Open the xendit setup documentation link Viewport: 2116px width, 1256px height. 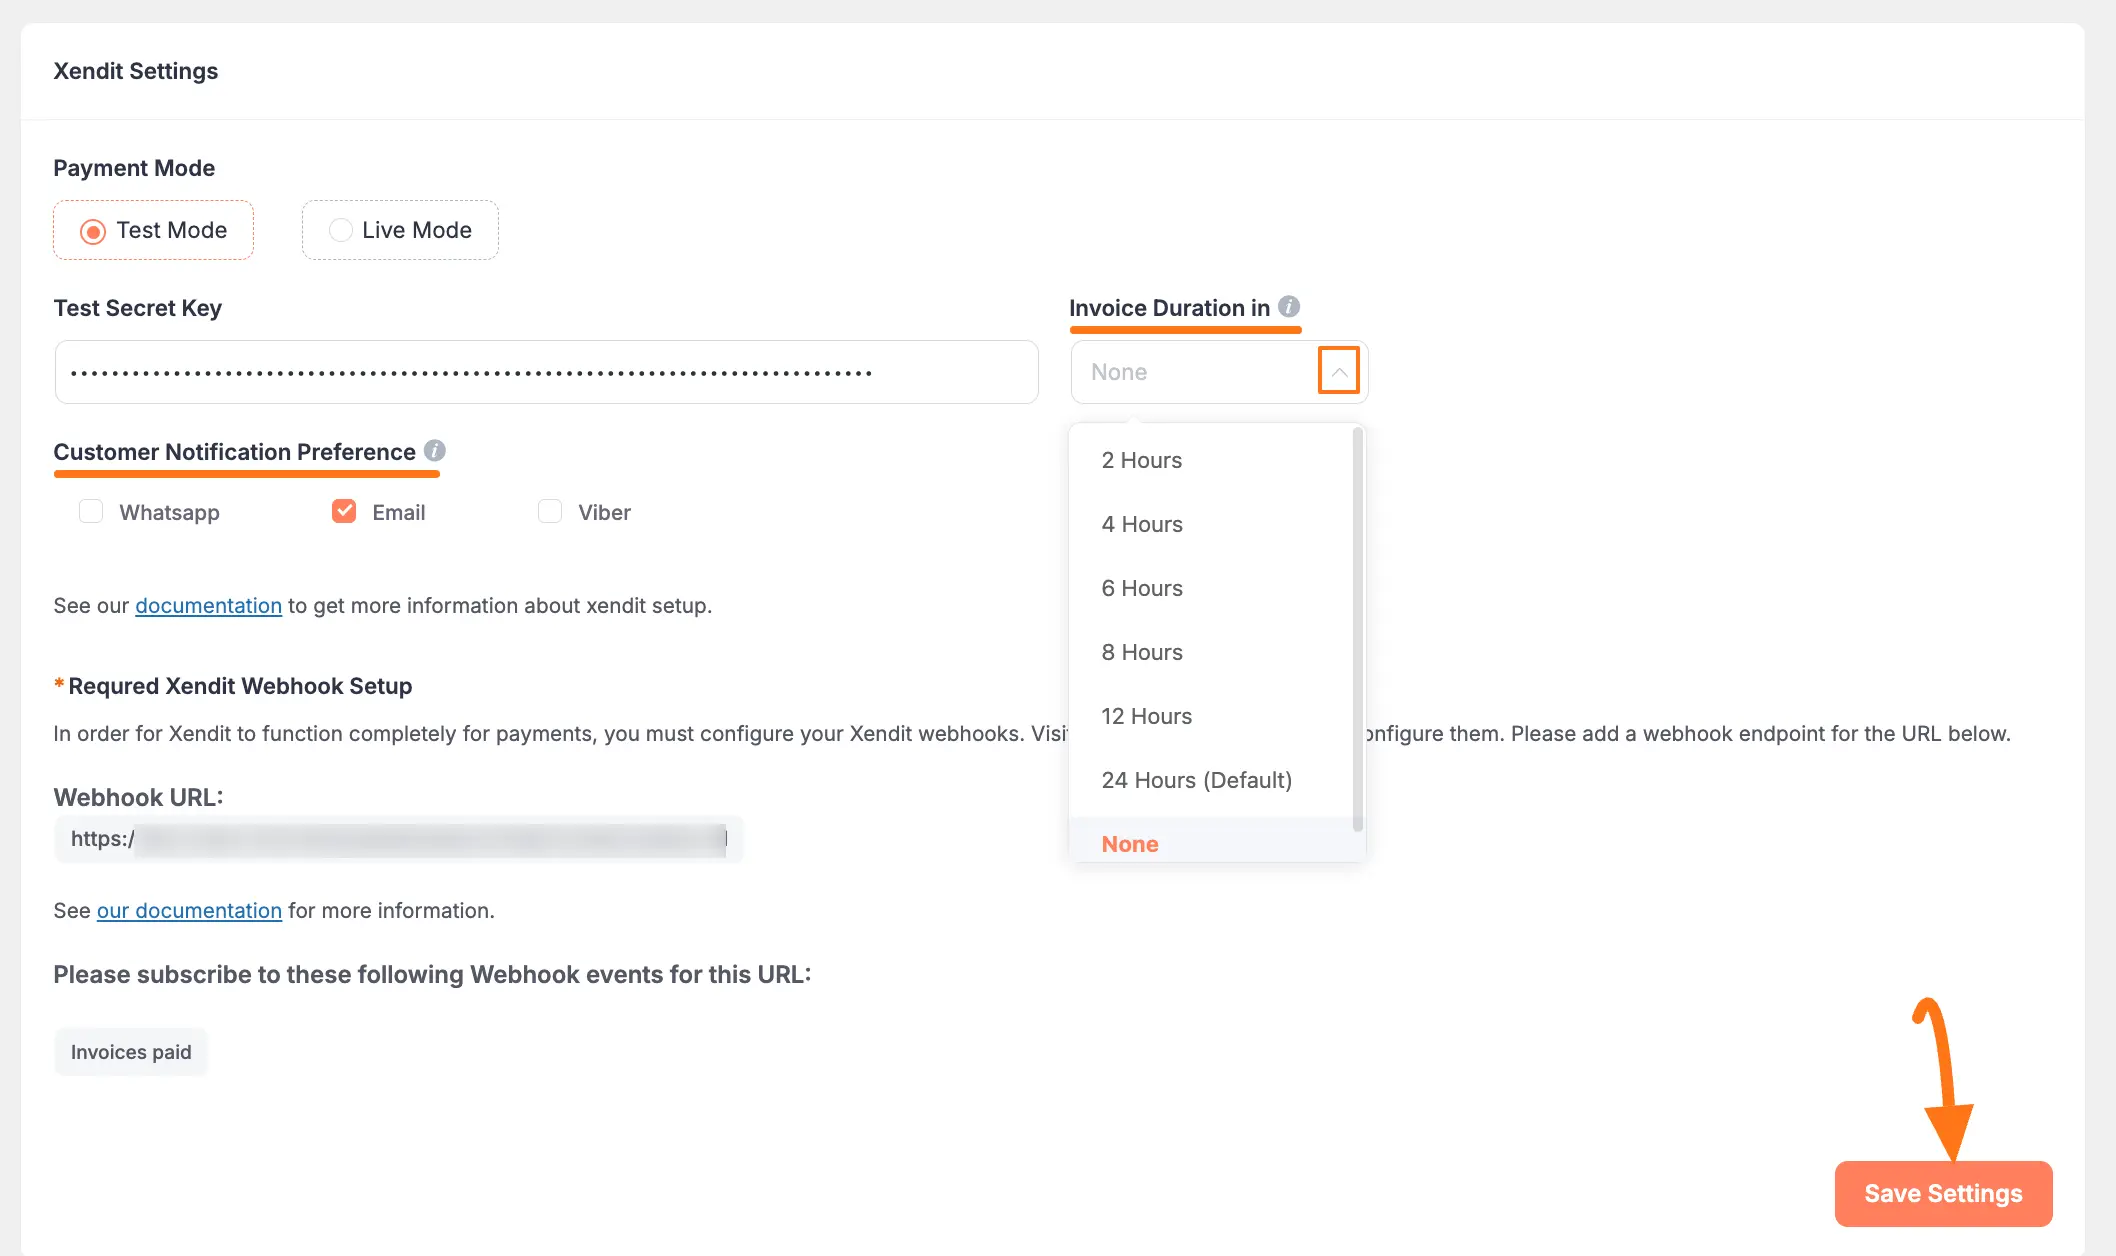click(208, 605)
